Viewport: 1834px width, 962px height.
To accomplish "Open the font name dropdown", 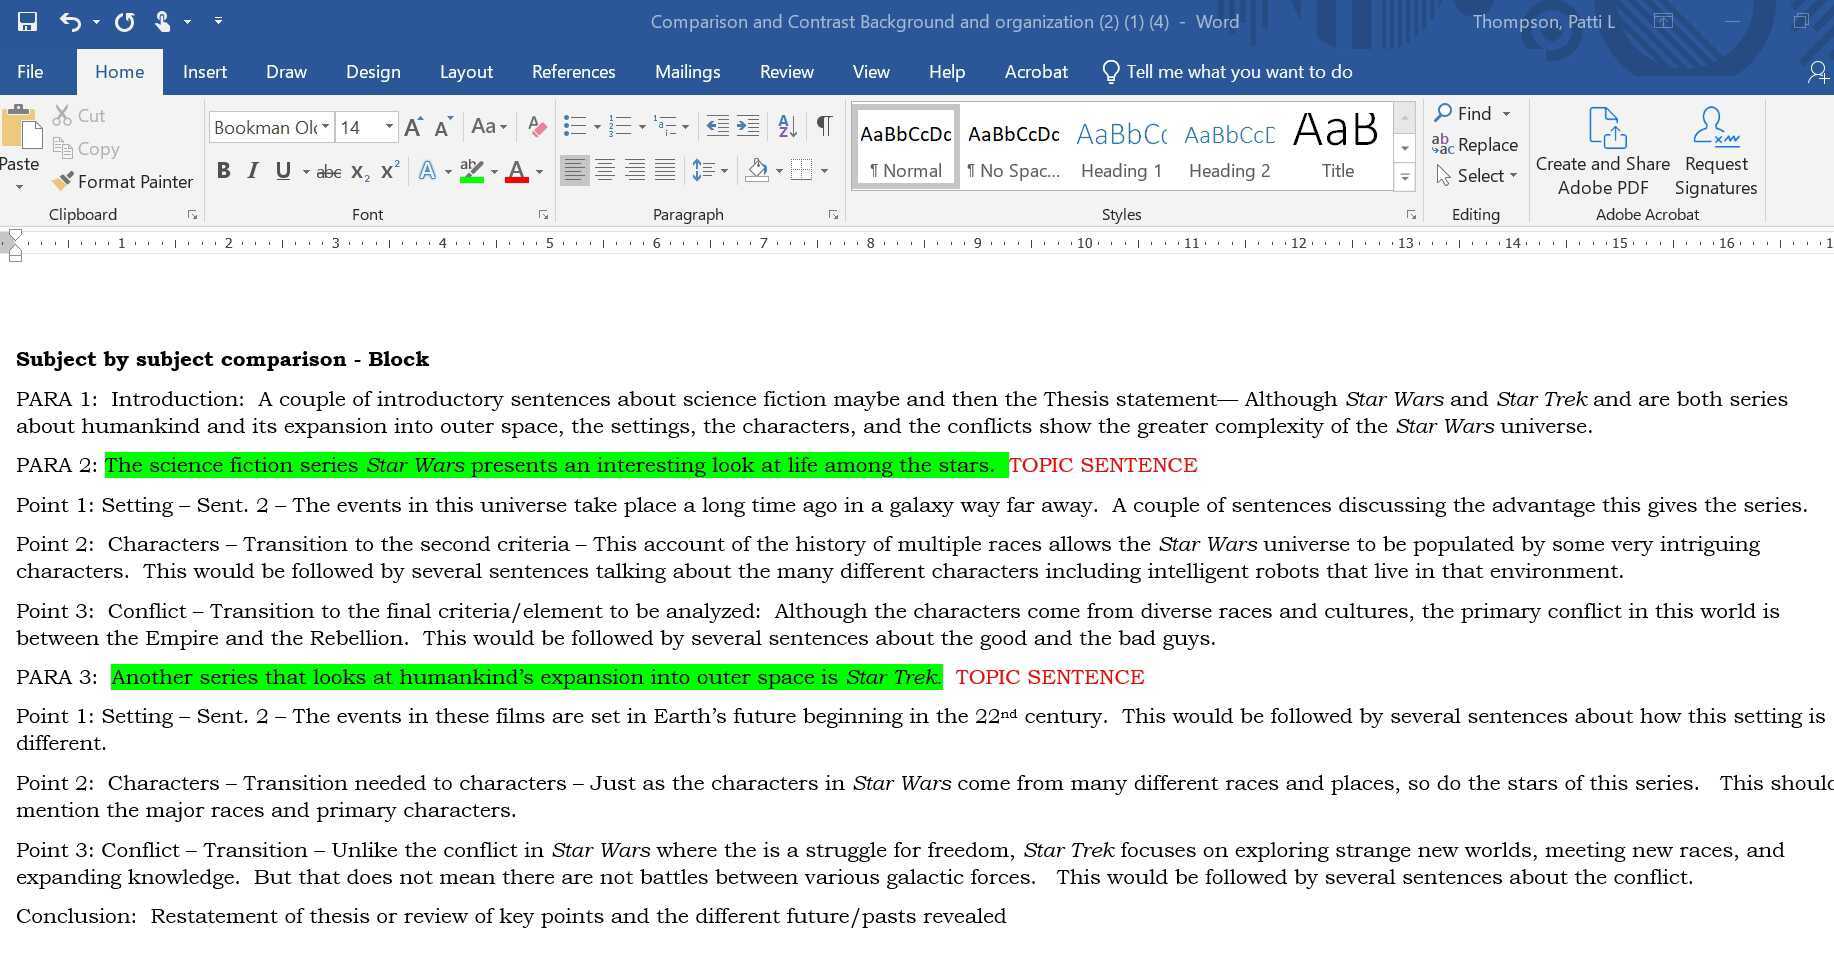I will click(x=325, y=127).
